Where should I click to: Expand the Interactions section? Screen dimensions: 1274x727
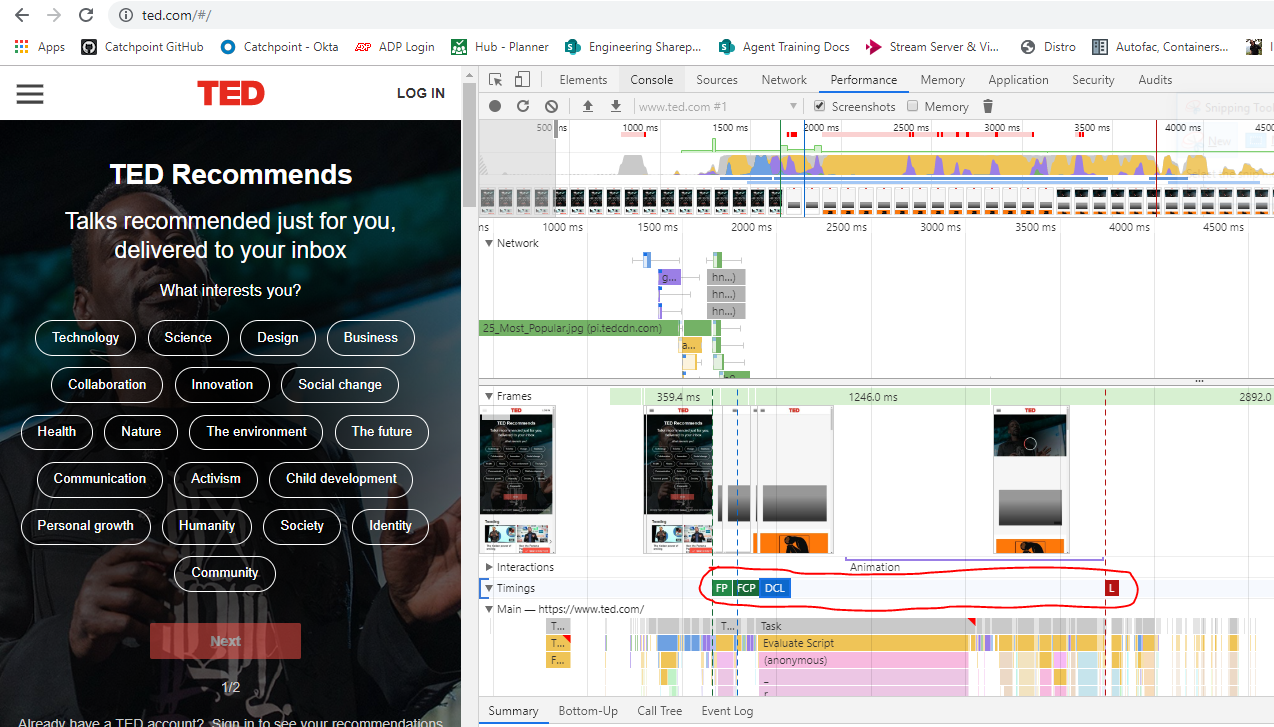pyautogui.click(x=489, y=567)
